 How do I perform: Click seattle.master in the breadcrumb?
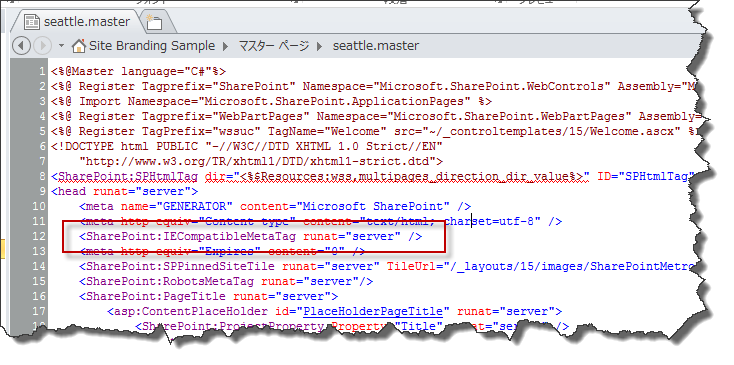376,46
